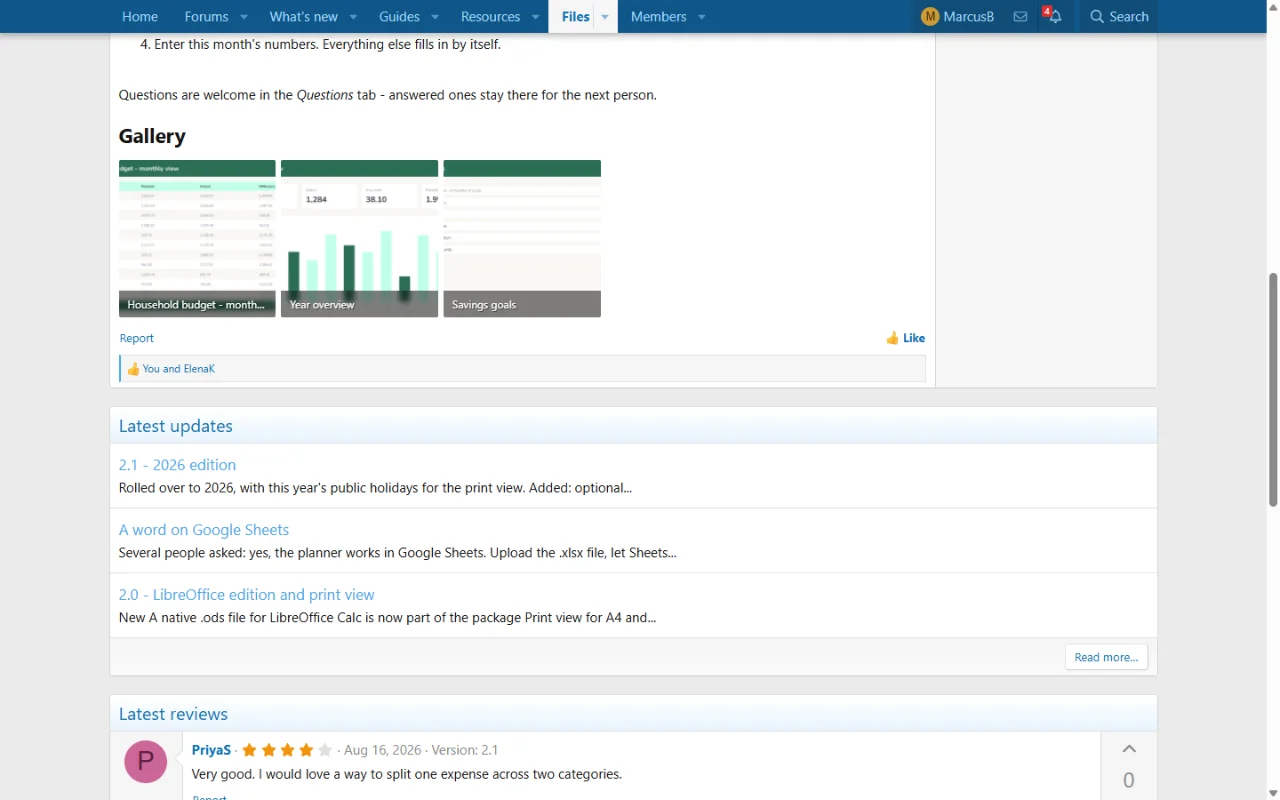1280x800 pixels.
Task: Open the Year overview gallery thumbnail
Action: coord(360,239)
